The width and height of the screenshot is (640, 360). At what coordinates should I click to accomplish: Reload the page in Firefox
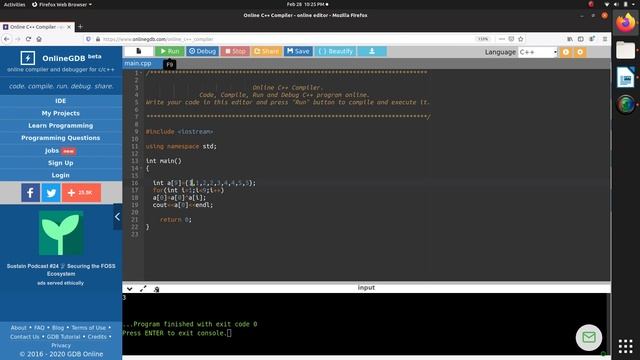(x=28, y=39)
